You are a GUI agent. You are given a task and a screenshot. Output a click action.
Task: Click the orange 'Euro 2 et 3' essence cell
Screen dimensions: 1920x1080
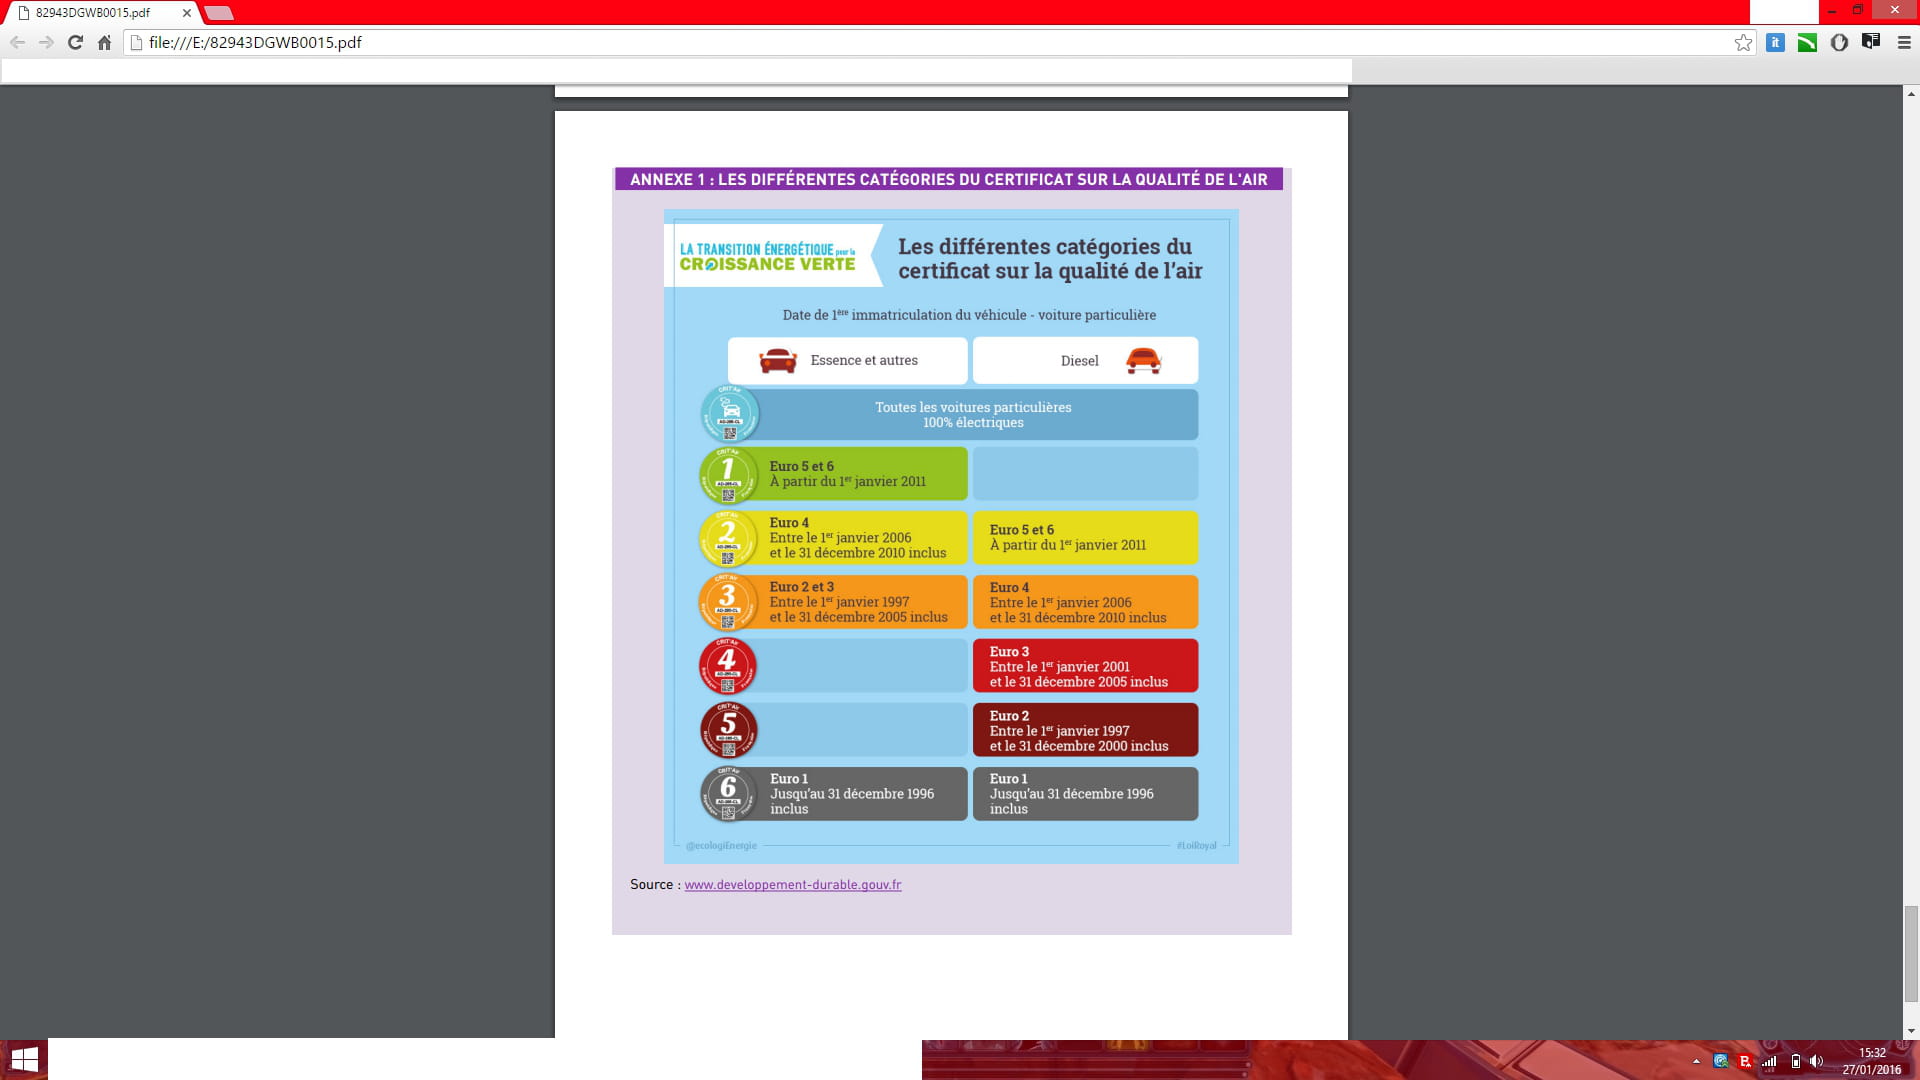858,602
